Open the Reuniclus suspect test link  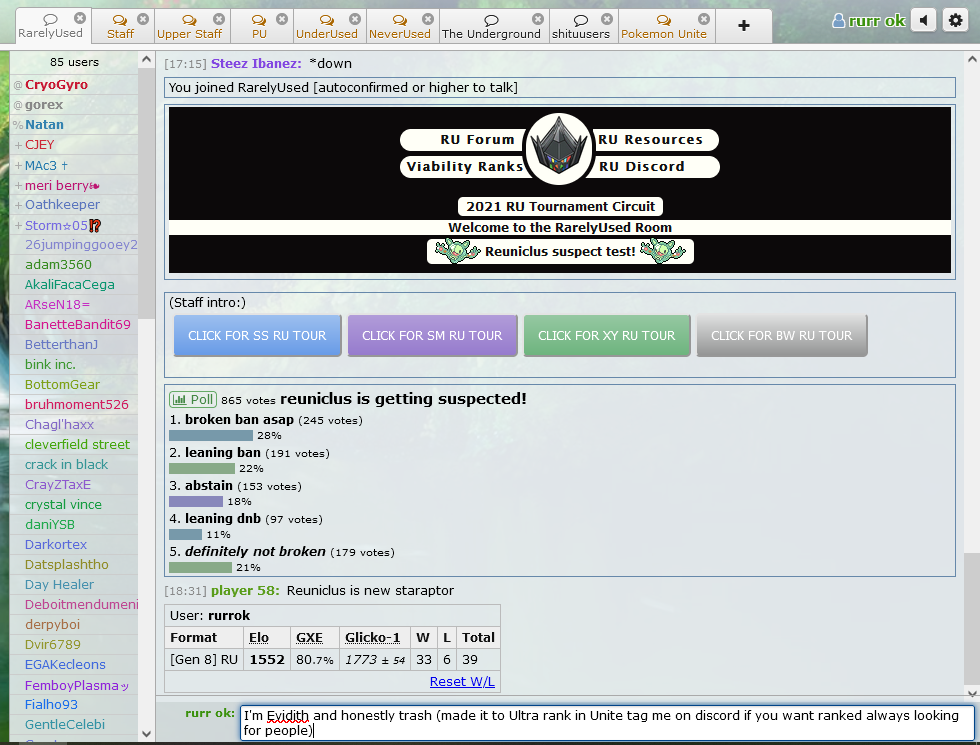(560, 251)
